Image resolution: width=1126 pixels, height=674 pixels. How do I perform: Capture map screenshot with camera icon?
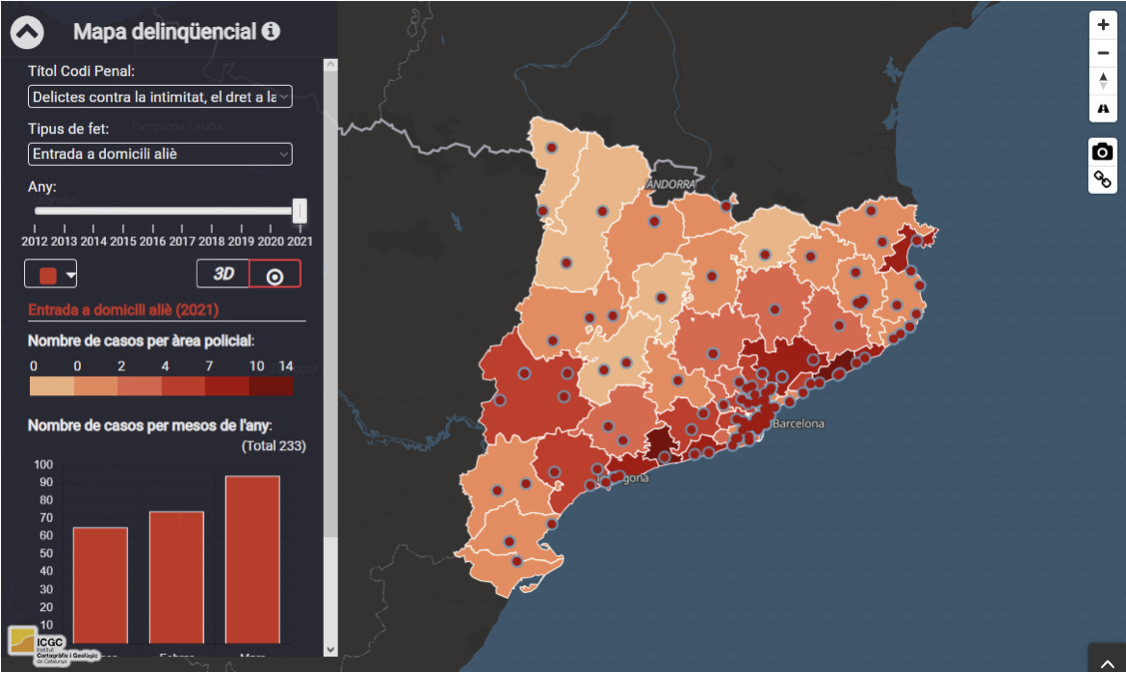(1102, 152)
